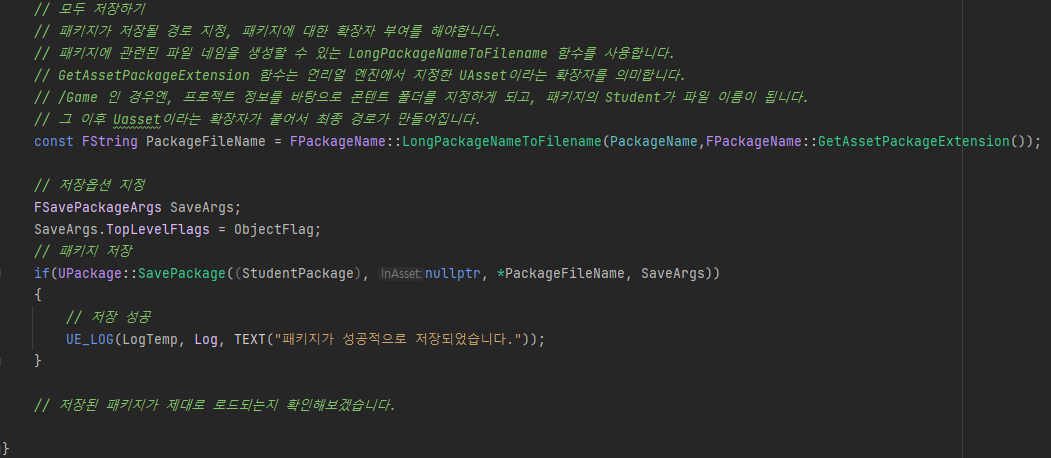Viewport: 1051px width, 458px height.
Task: Click the 'nullptr' argument
Action: [452, 274]
